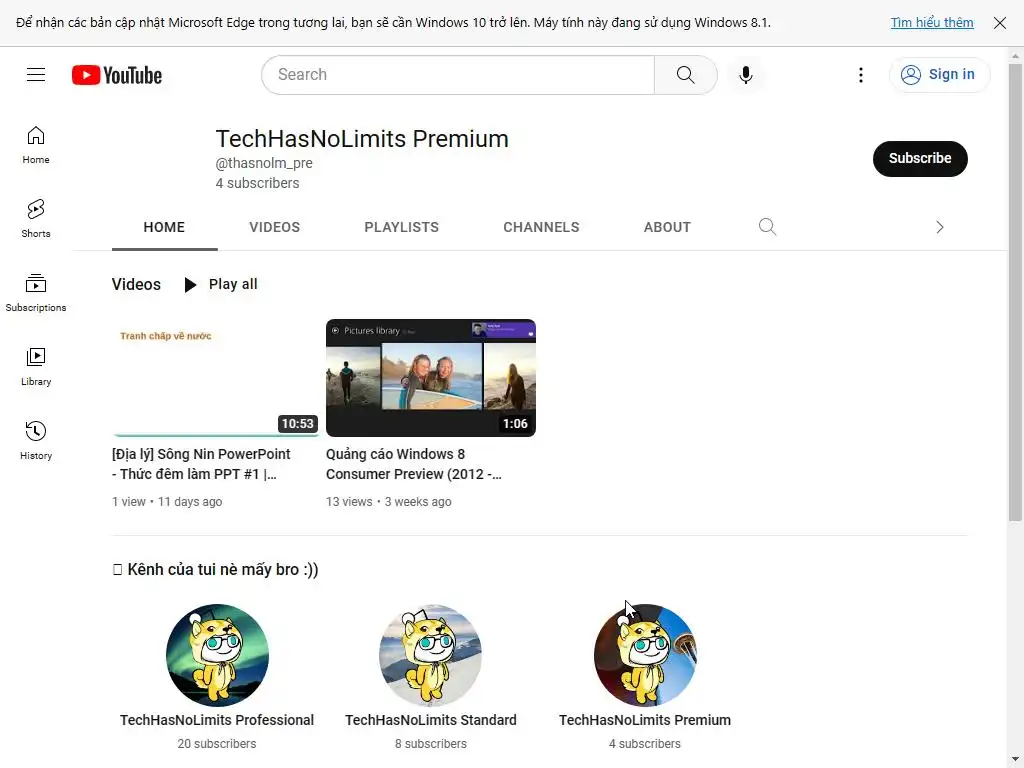This screenshot has width=1024, height=768.
Task: Go to Home in the sidebar
Action: point(36,145)
